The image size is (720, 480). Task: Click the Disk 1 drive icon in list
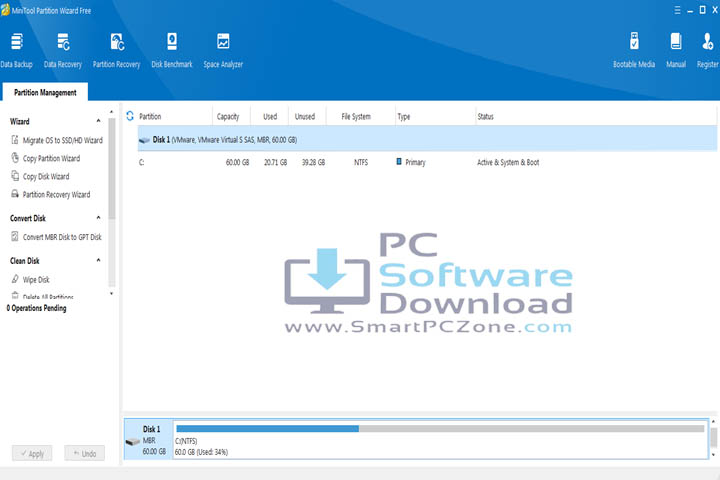[x=144, y=140]
